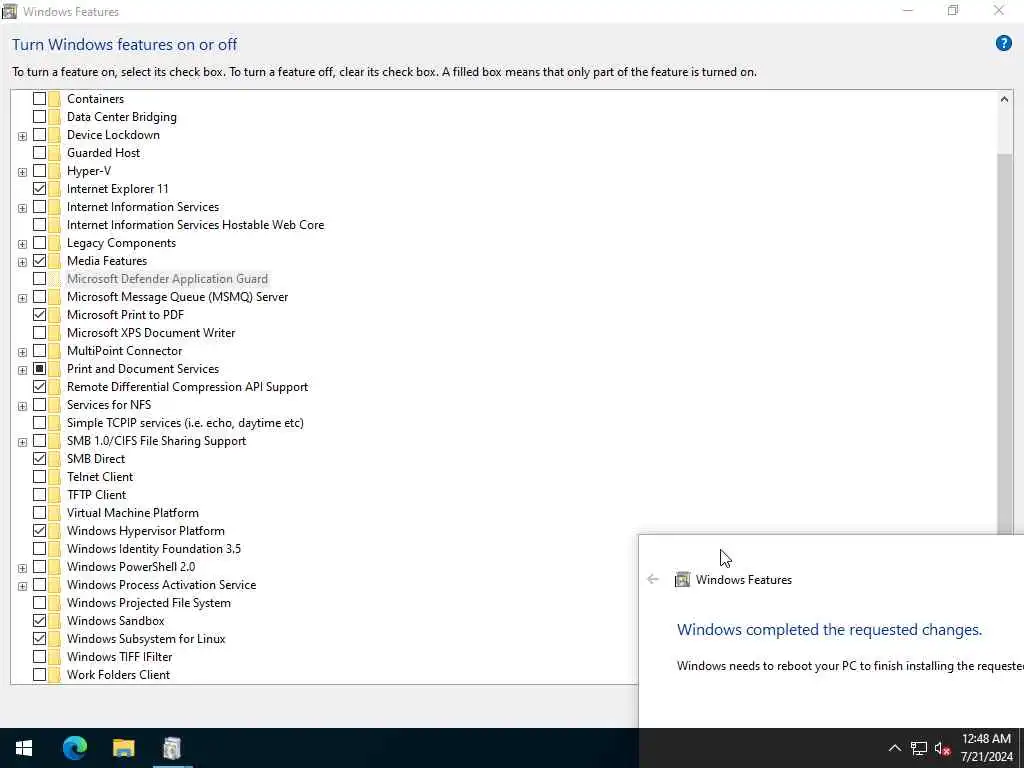Viewport: 1024px width, 768px height.
Task: Show hidden system tray icons
Action: coord(895,748)
